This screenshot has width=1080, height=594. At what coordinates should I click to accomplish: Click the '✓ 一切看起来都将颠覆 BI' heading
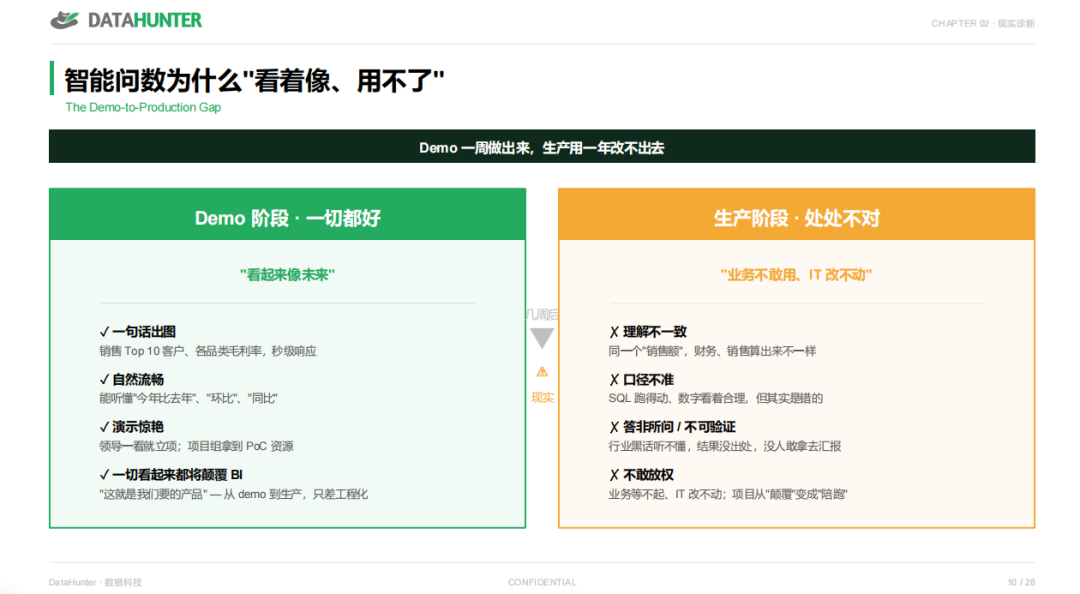pos(171,475)
